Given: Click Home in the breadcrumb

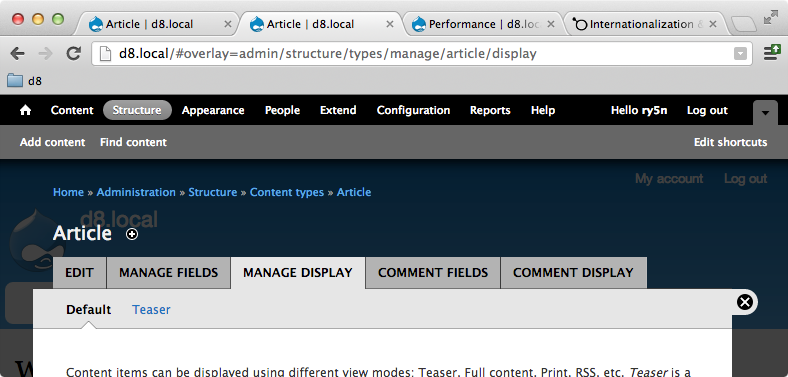Looking at the screenshot, I should 68,192.
